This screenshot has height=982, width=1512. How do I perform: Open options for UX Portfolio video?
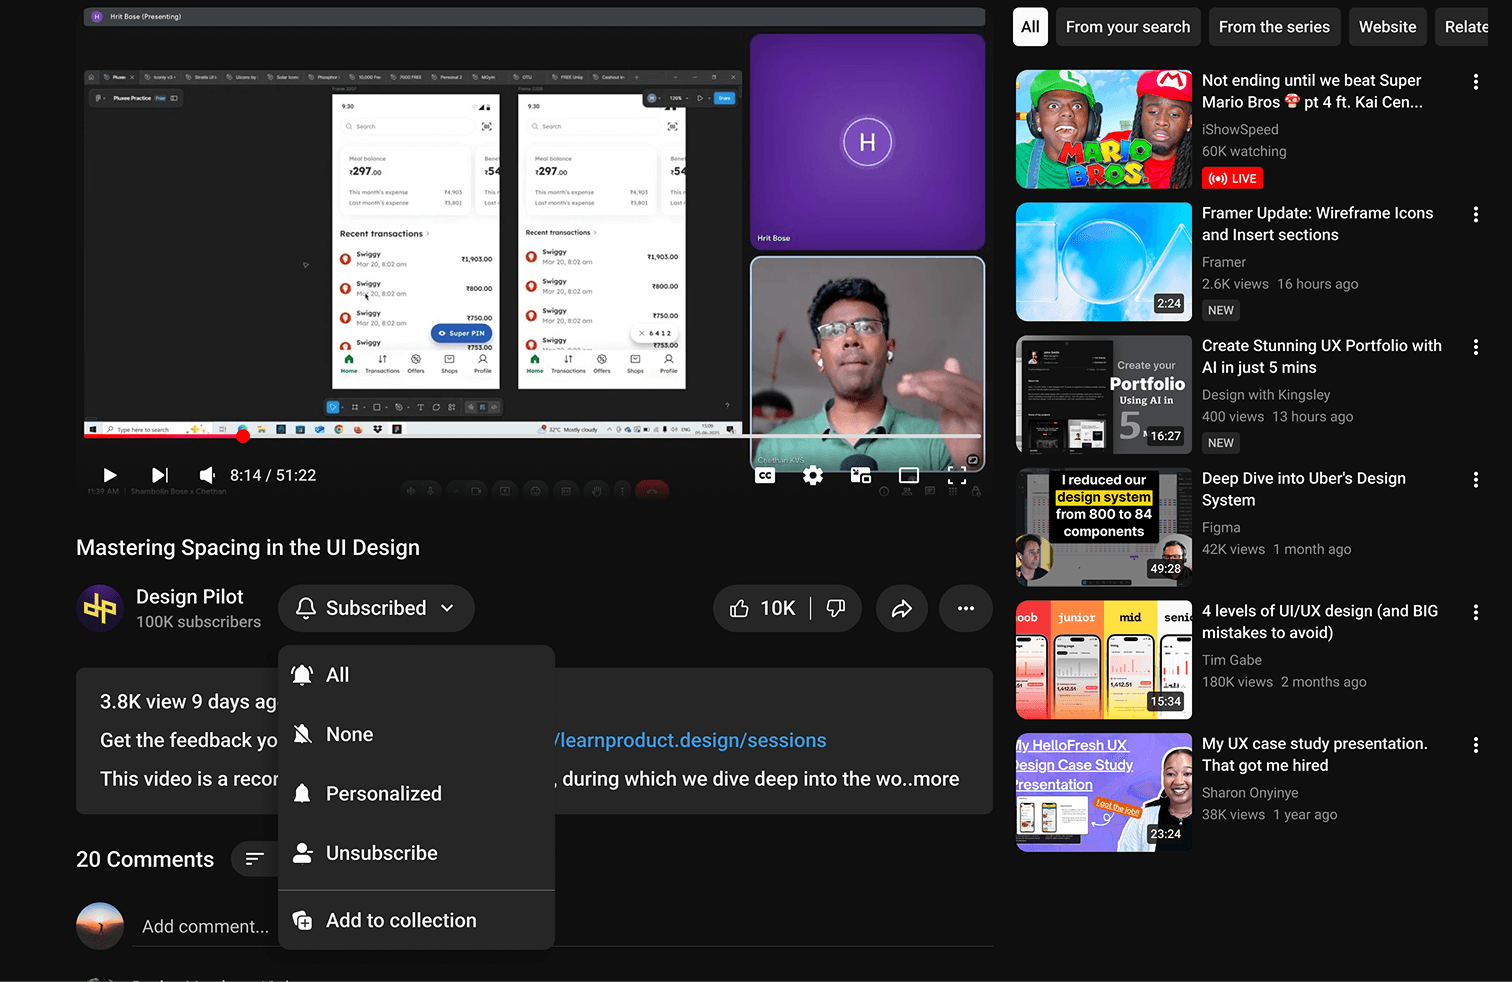(1475, 347)
